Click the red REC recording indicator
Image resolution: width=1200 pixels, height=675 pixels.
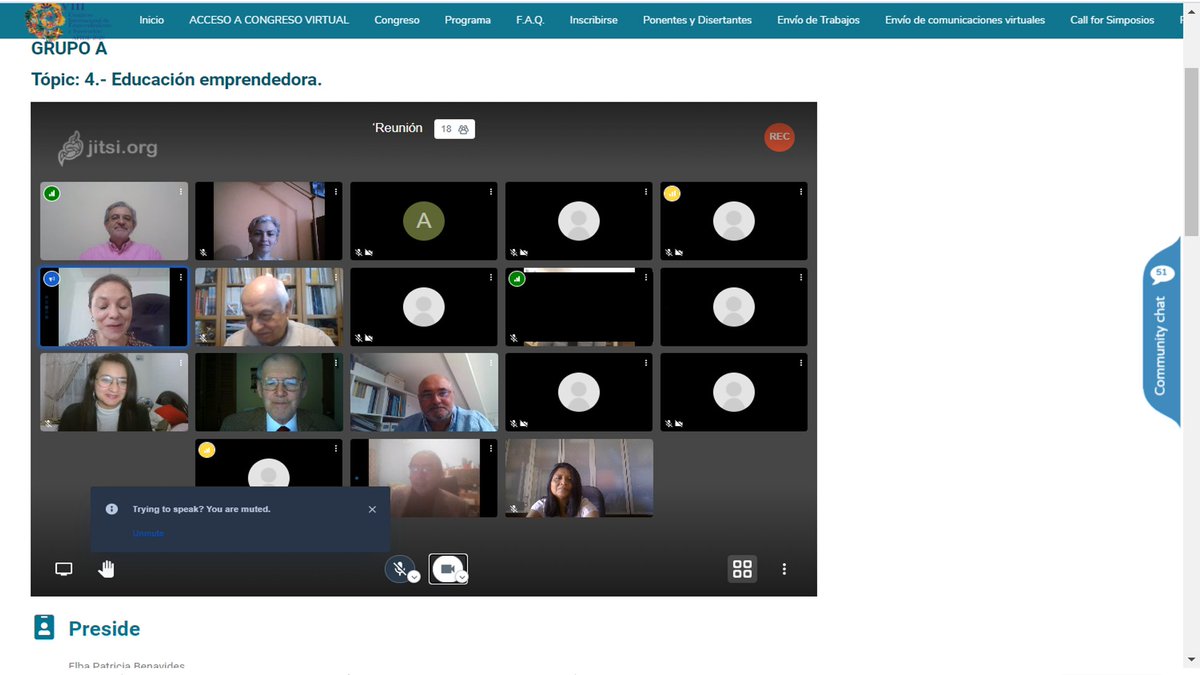click(779, 137)
